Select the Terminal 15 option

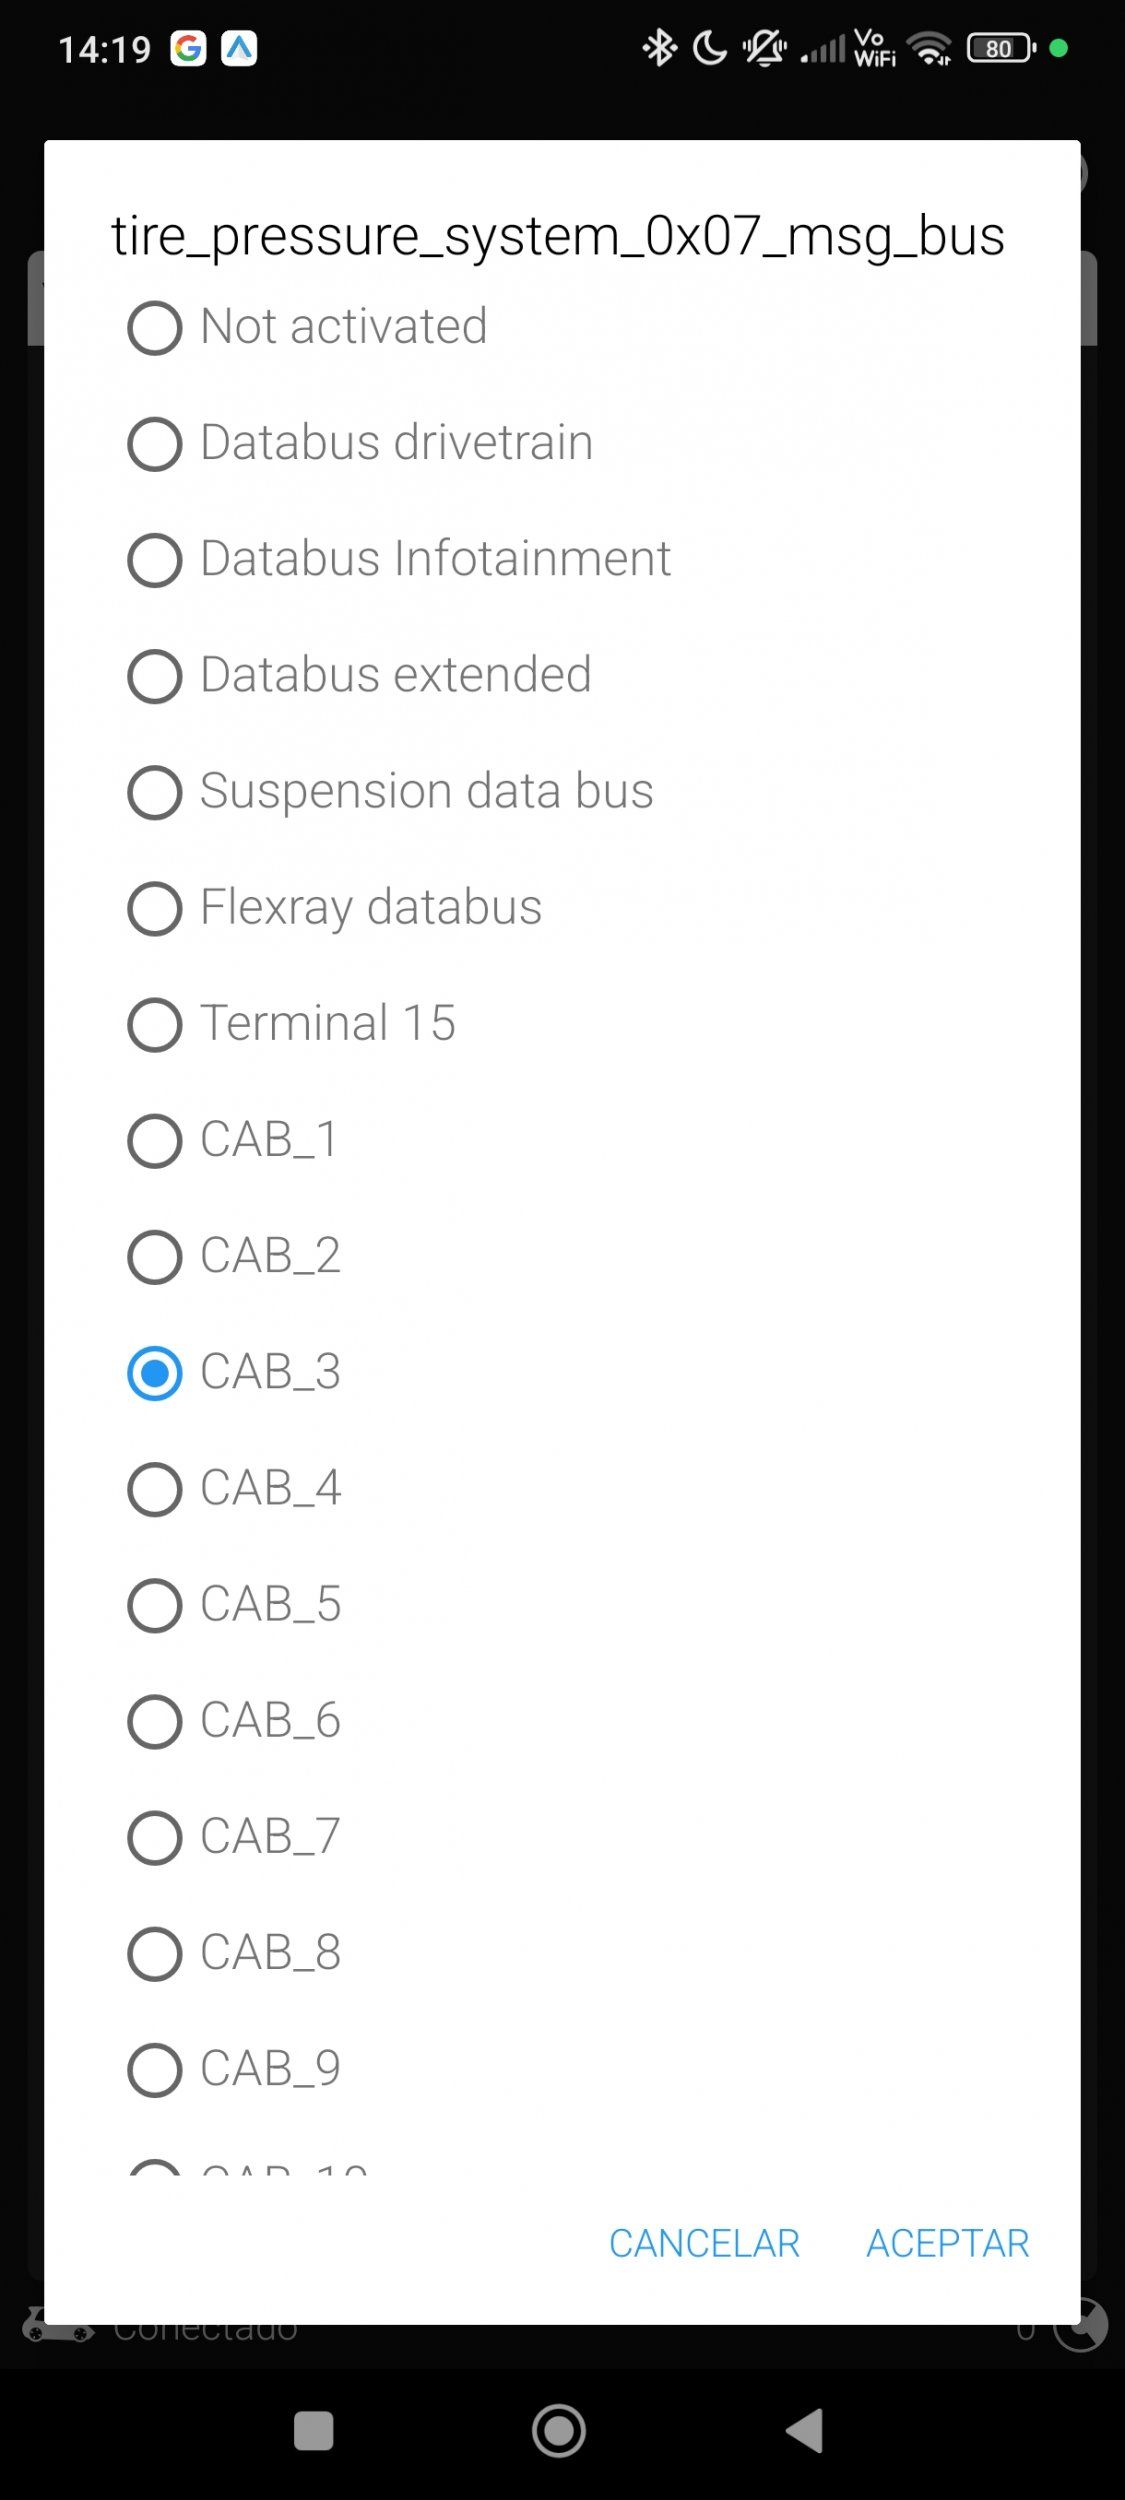click(x=155, y=1024)
